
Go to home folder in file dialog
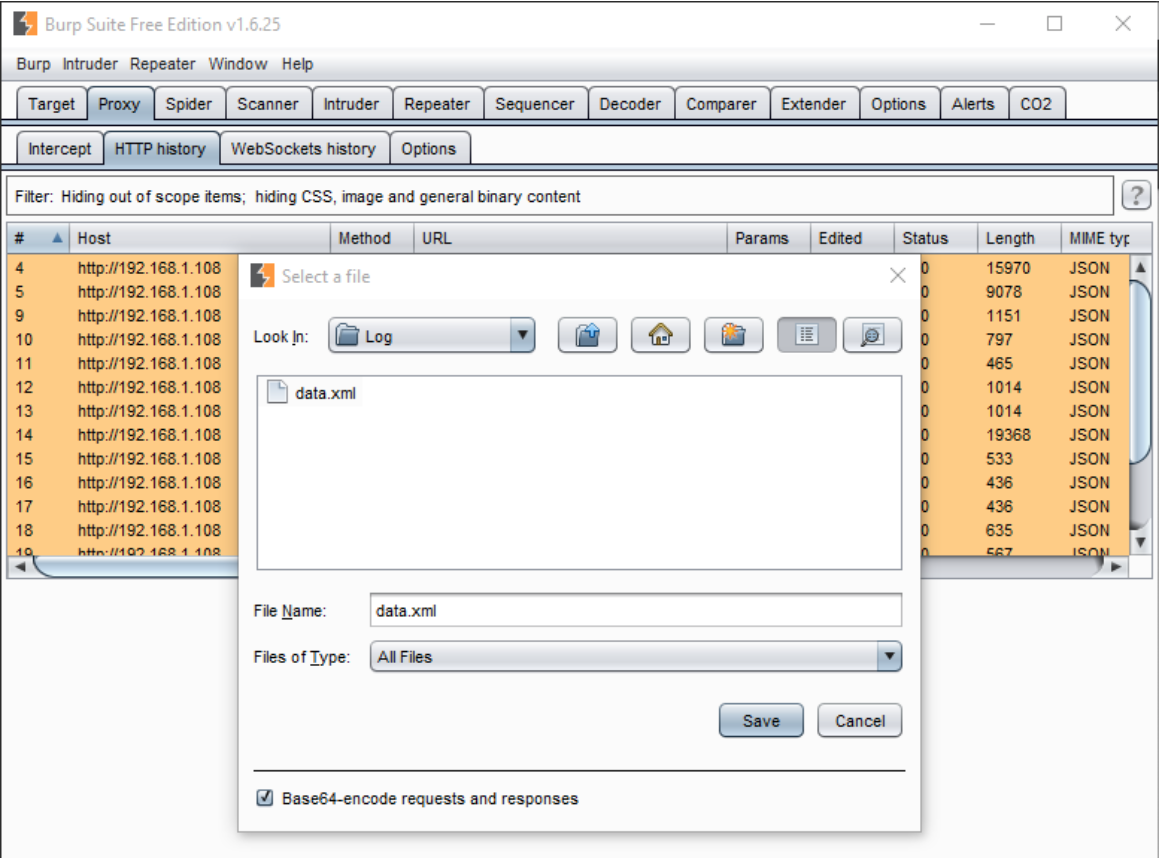pos(660,336)
